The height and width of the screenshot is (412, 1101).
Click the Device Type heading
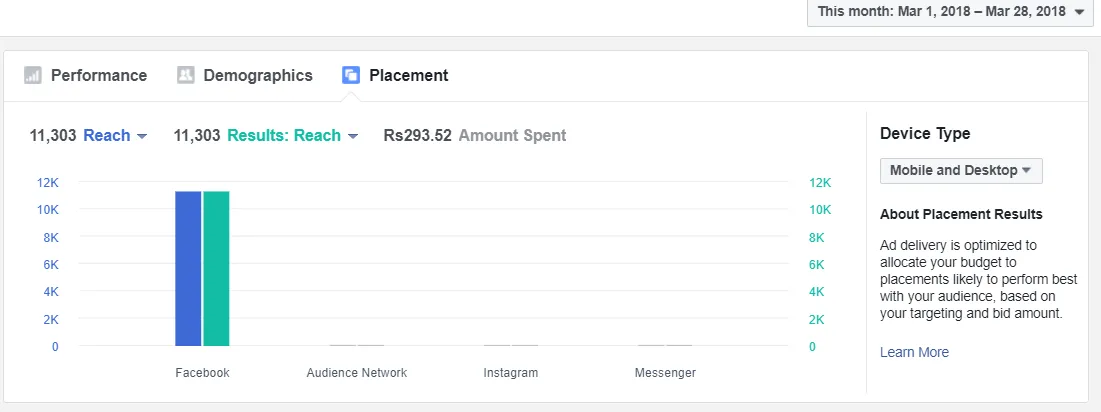tap(925, 133)
